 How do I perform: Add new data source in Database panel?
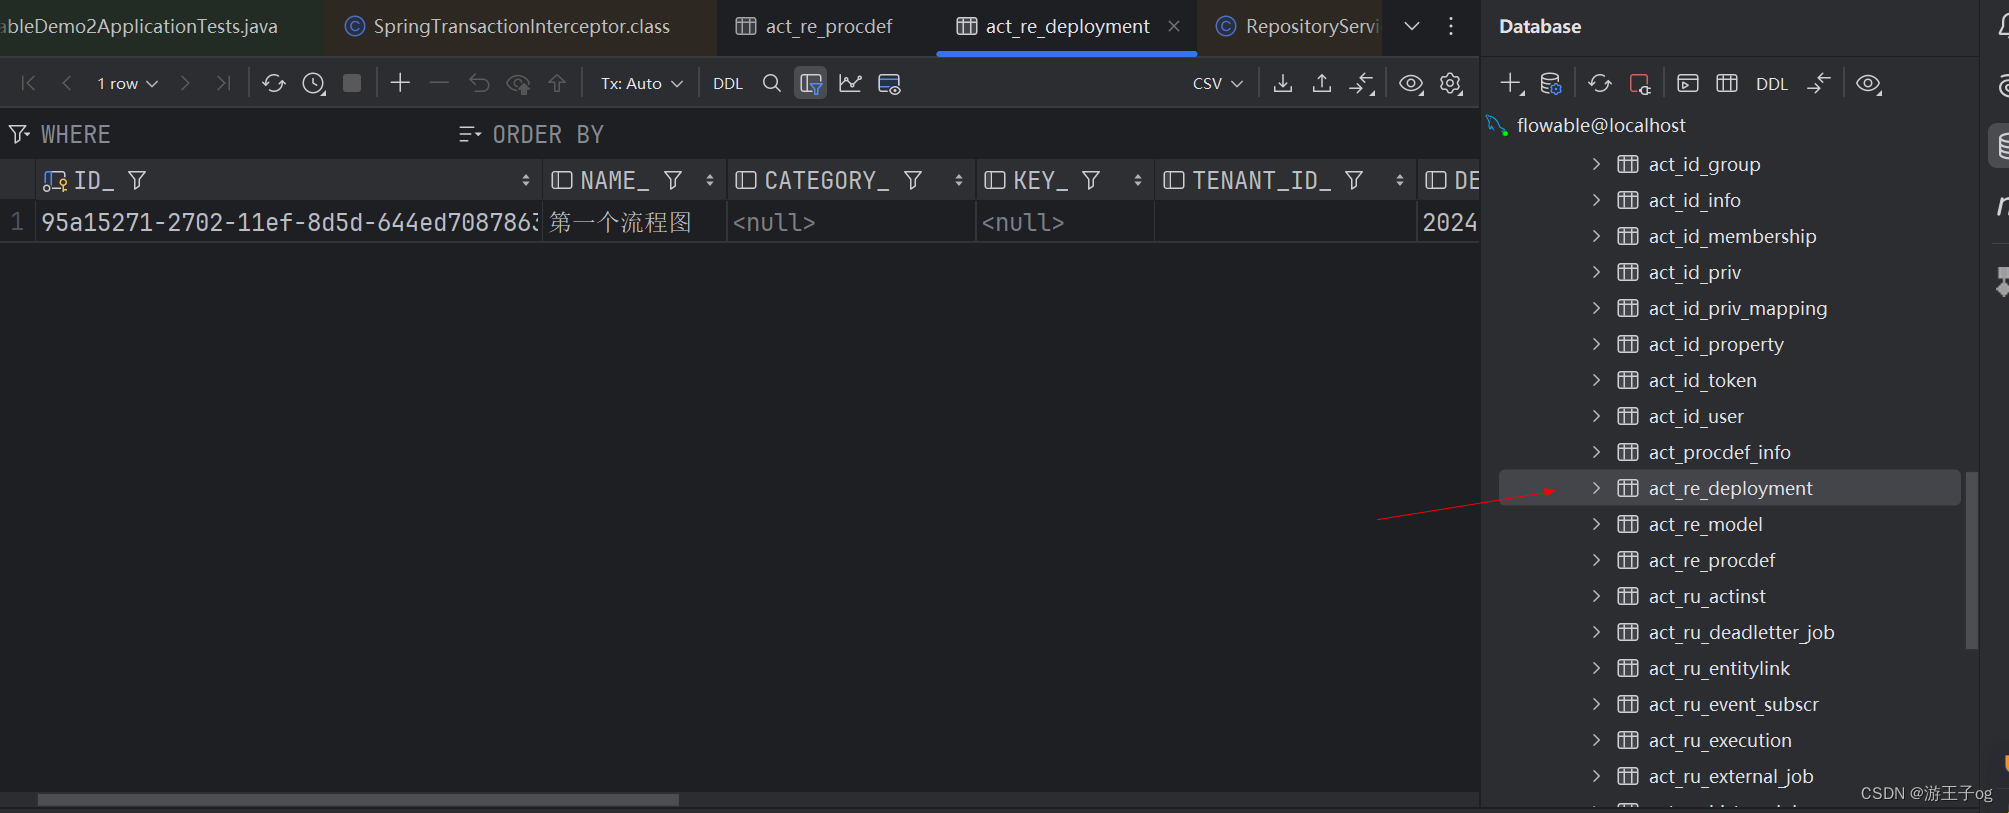click(x=1512, y=83)
